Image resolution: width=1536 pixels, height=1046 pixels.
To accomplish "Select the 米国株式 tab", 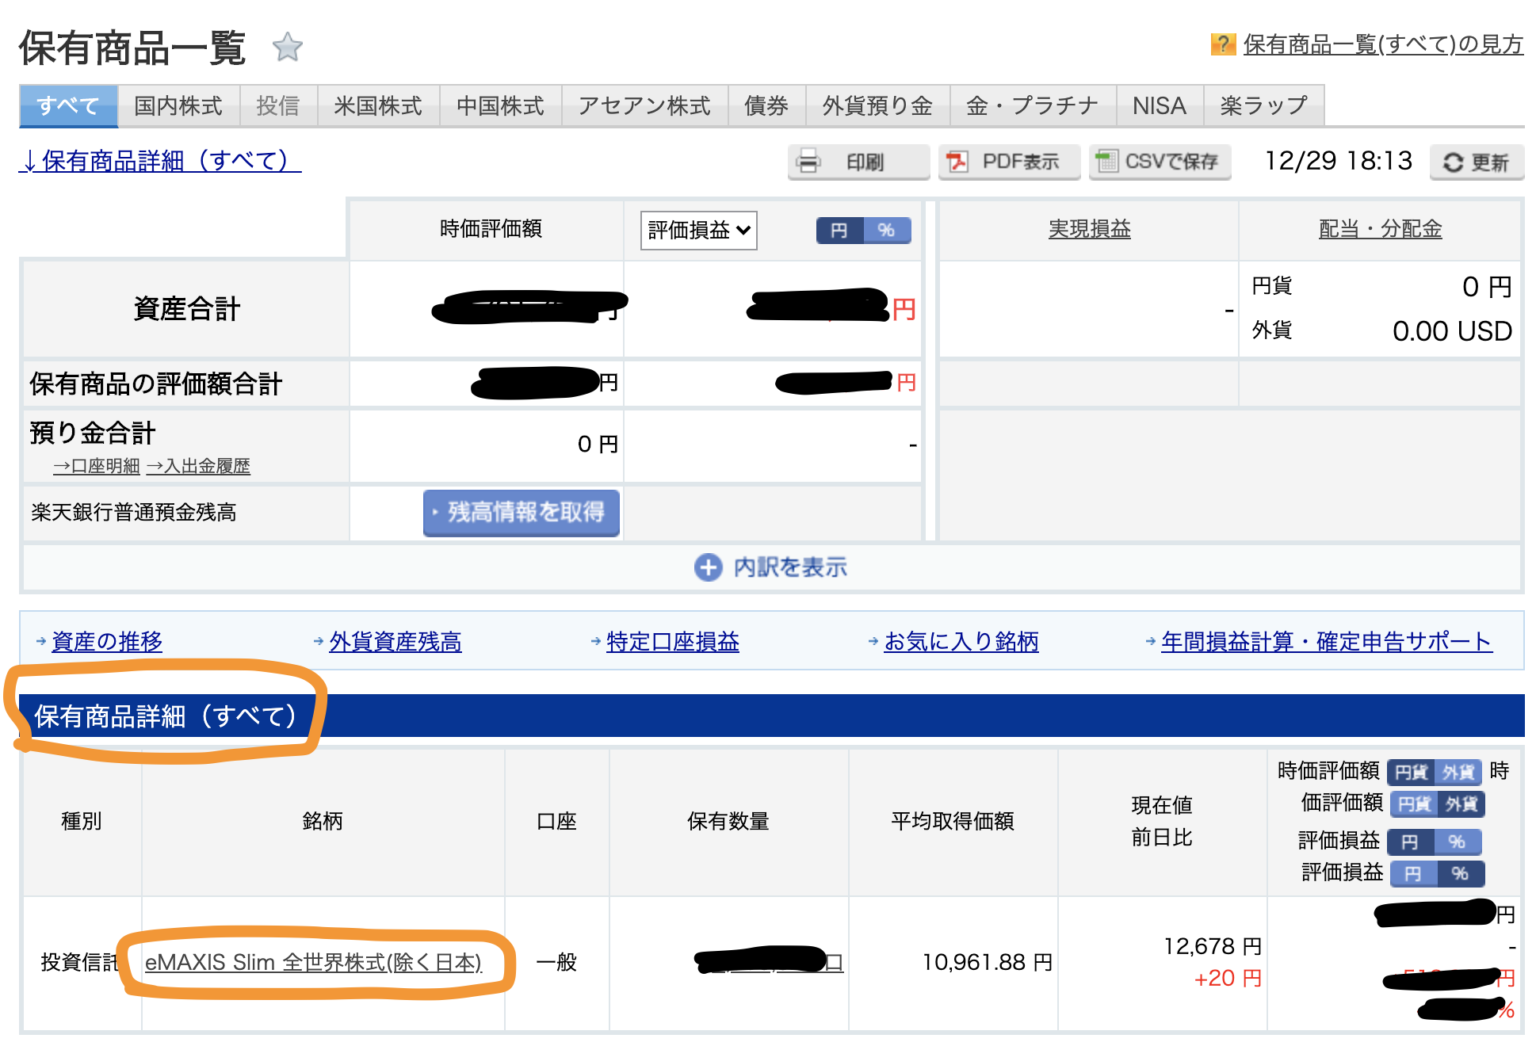I will click(377, 106).
